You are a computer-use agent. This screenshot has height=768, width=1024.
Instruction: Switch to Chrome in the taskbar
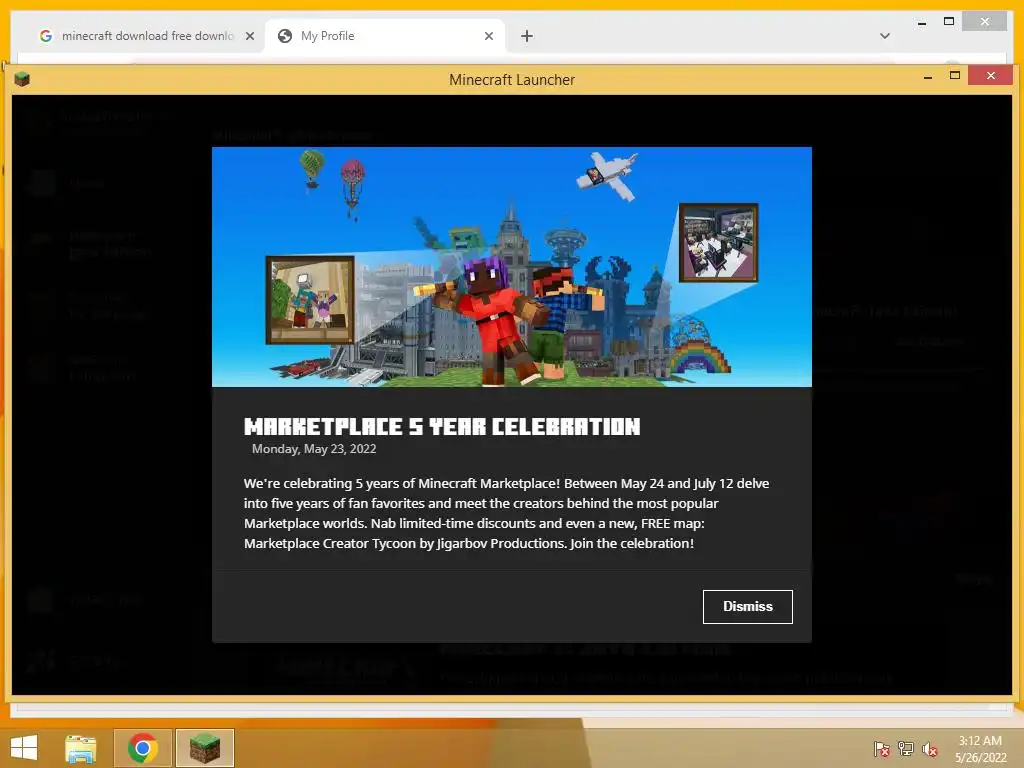click(143, 748)
